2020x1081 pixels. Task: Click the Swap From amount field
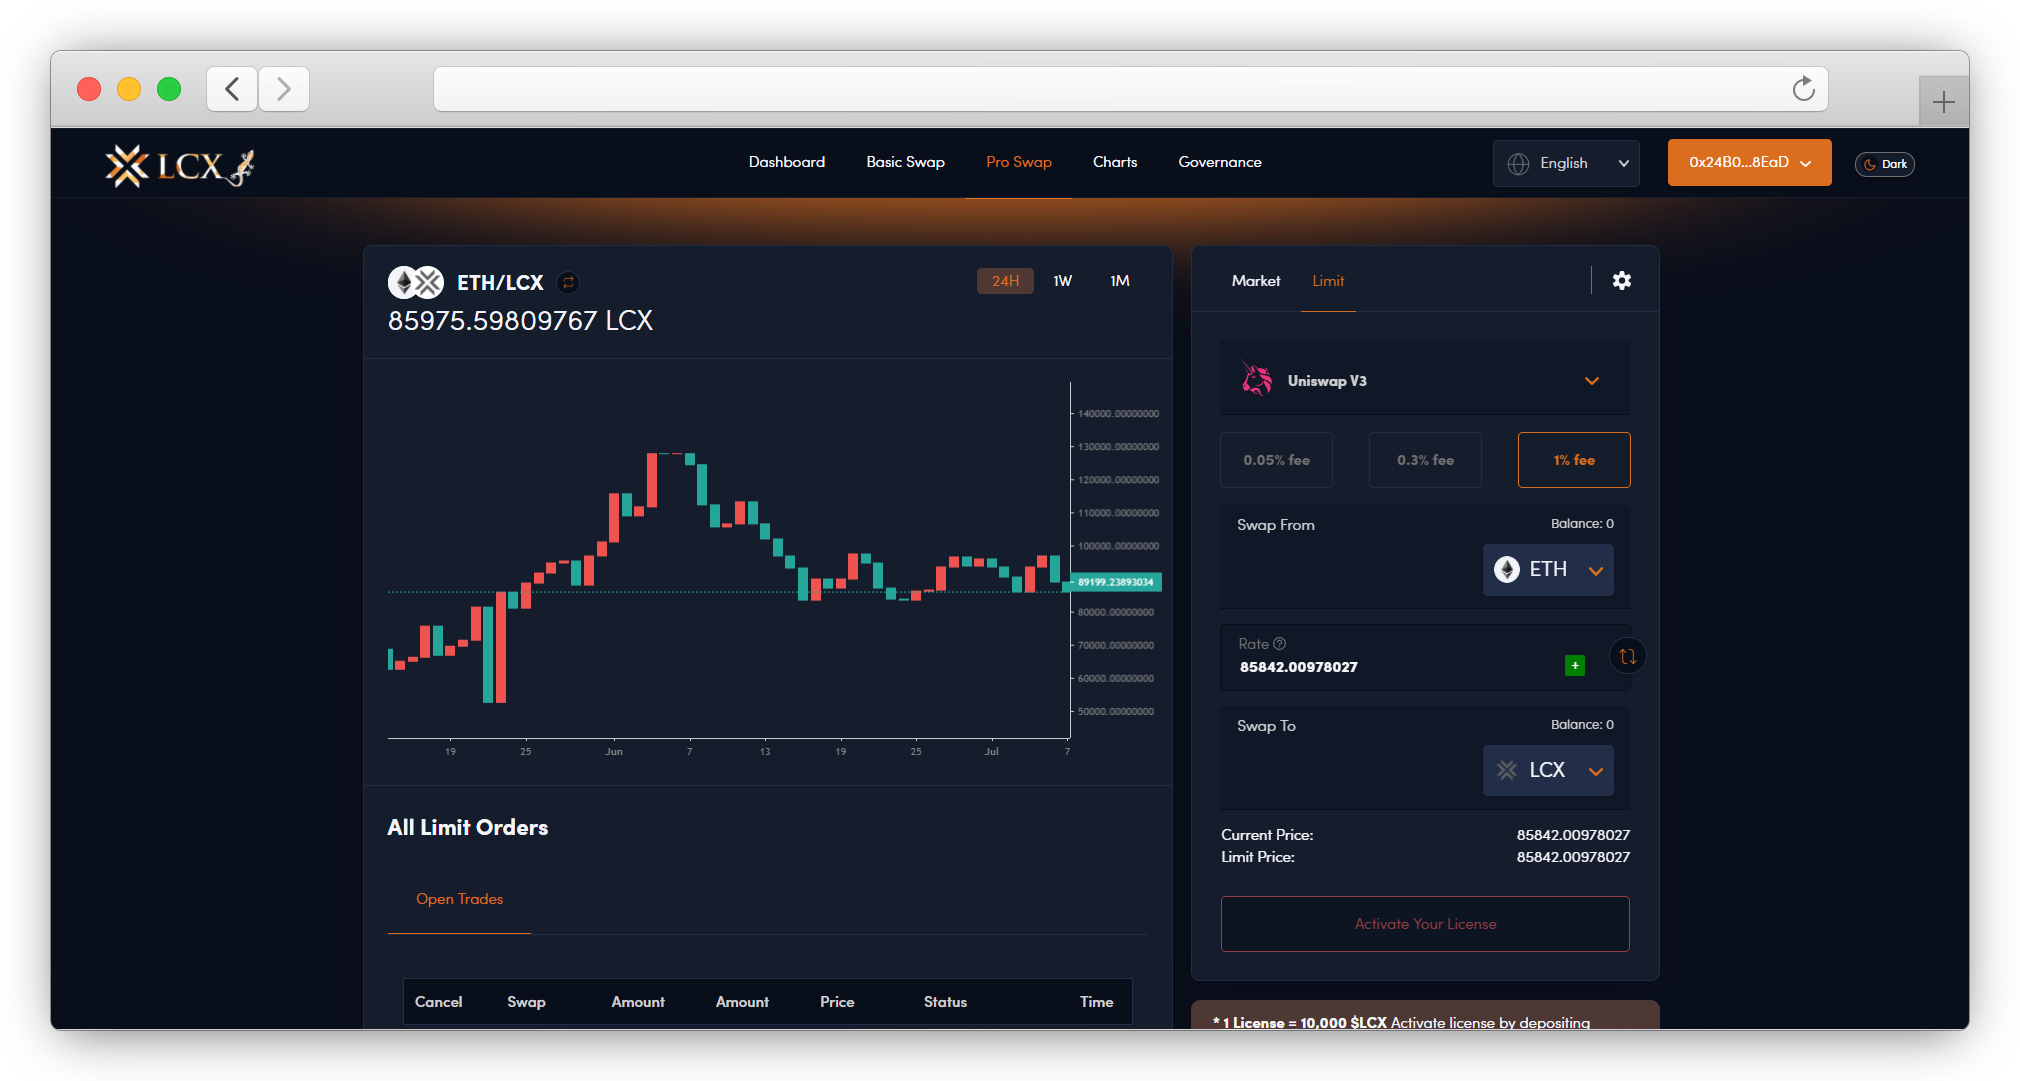(x=1355, y=570)
